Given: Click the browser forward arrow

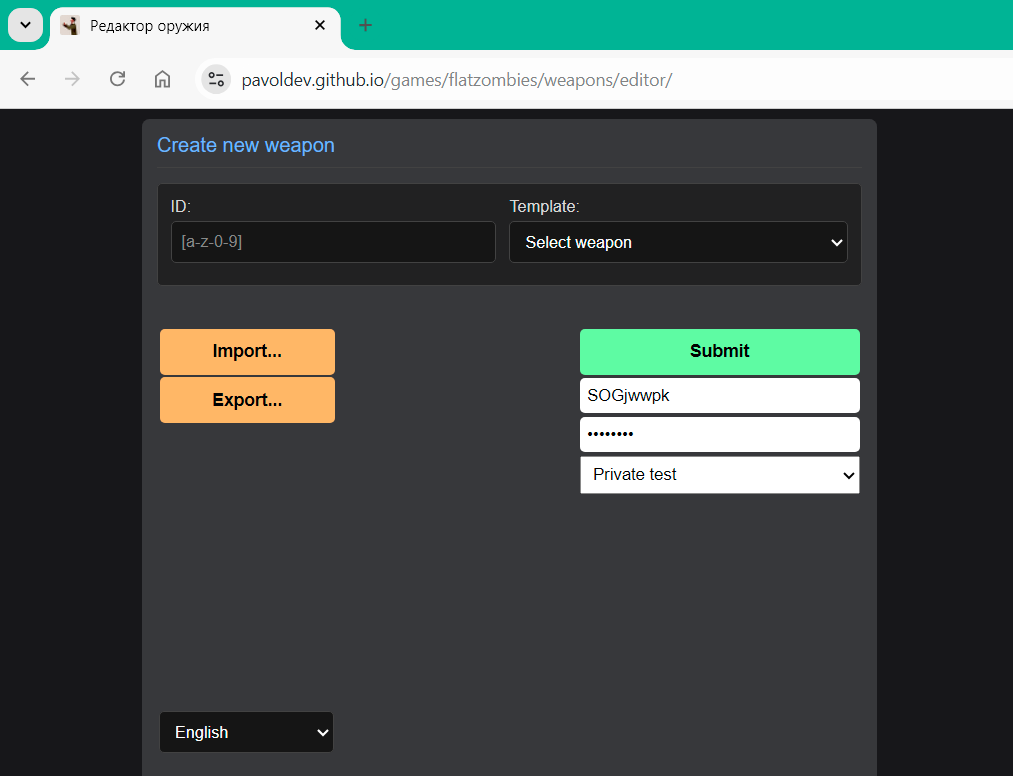Looking at the screenshot, I should click(x=72, y=79).
